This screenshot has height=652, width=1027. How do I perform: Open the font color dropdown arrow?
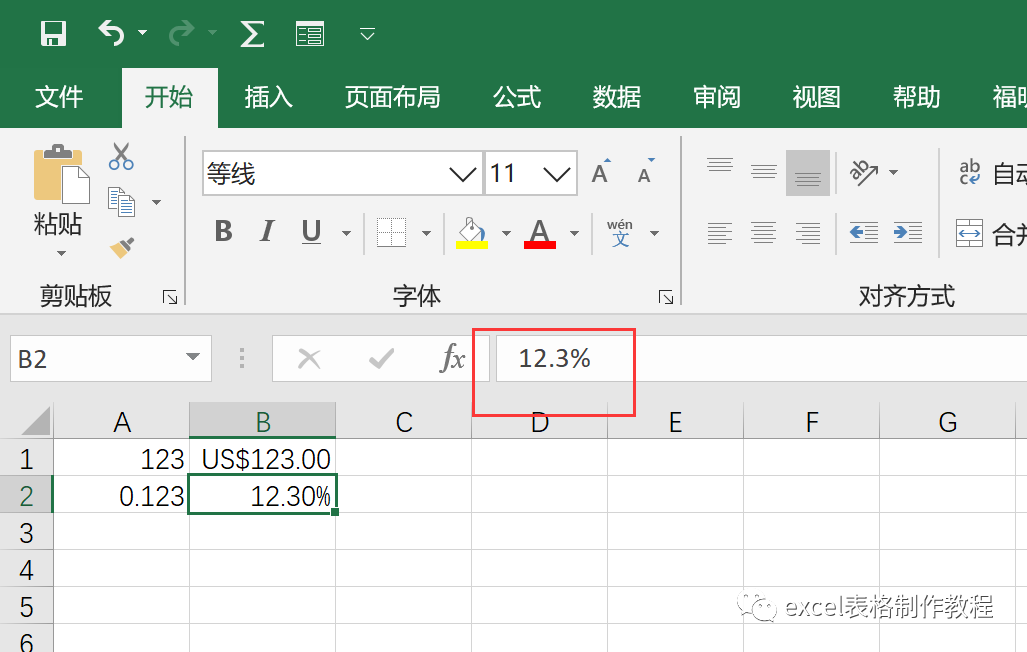[x=574, y=233]
